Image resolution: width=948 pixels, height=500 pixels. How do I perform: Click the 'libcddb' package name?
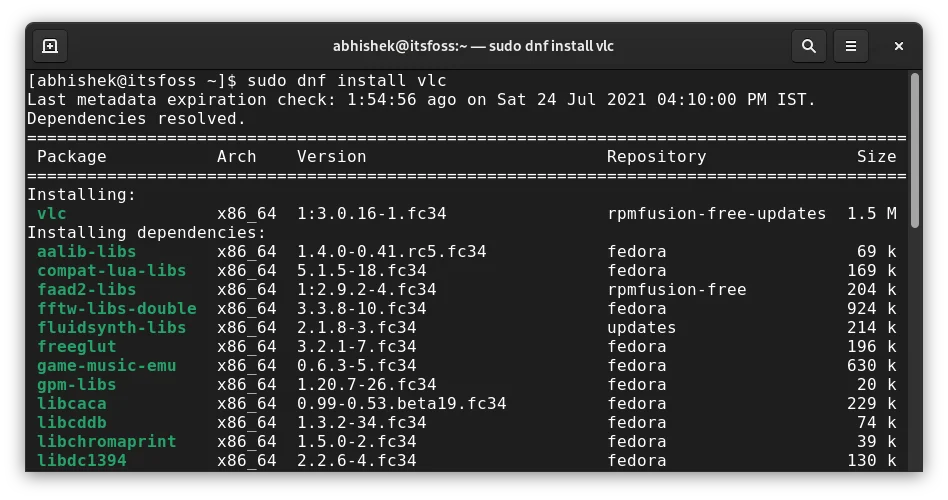[71, 423]
